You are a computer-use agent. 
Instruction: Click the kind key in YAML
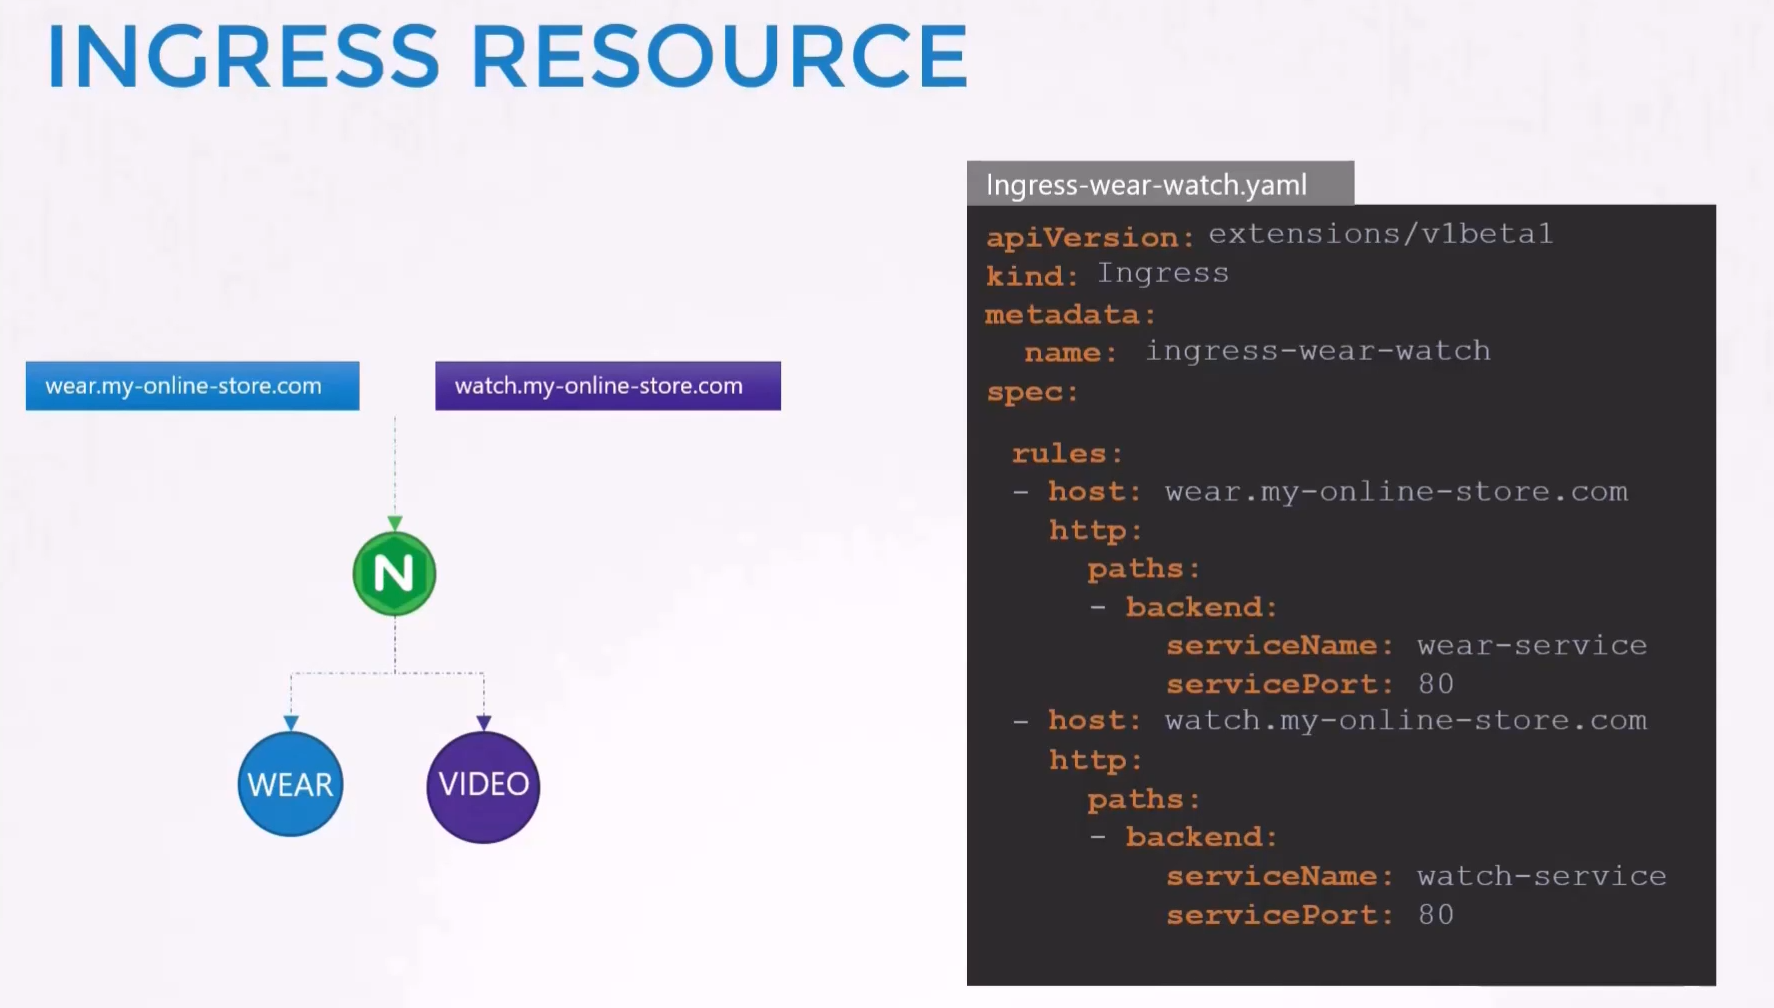1032,276
